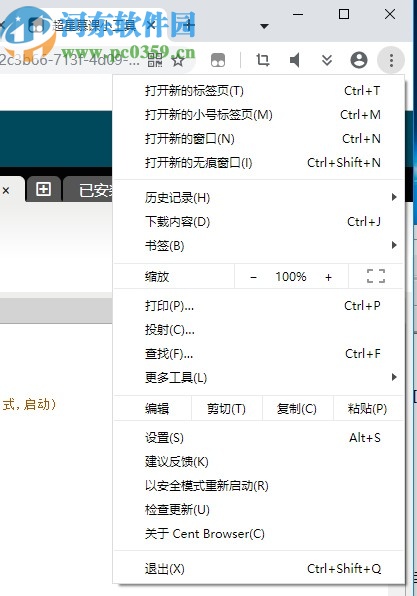Expand the 更多工具(L) submenu

point(258,377)
